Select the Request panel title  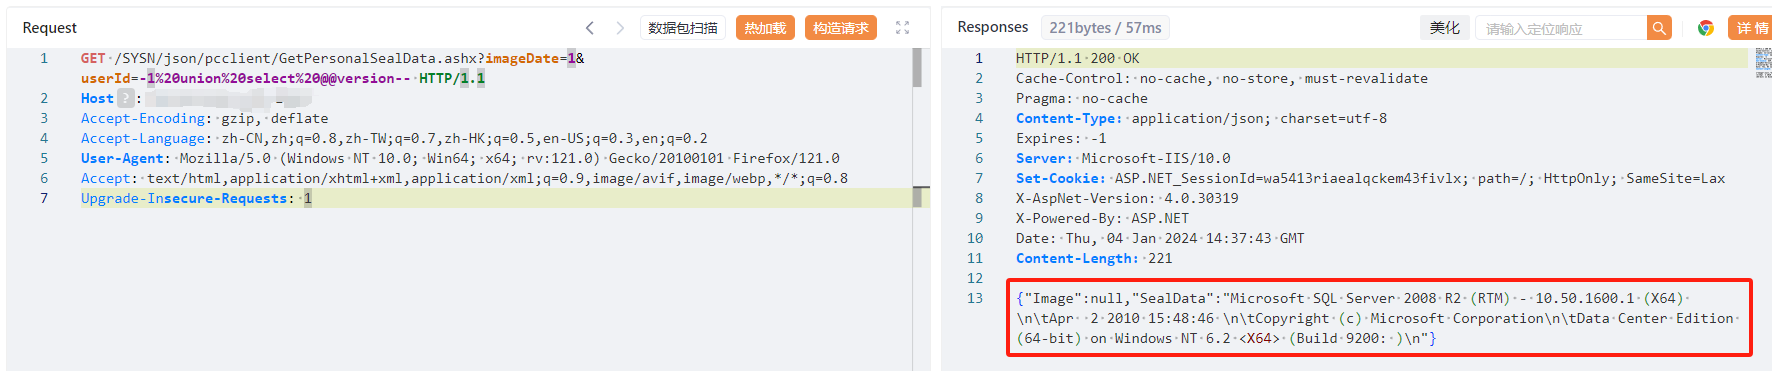click(x=50, y=28)
